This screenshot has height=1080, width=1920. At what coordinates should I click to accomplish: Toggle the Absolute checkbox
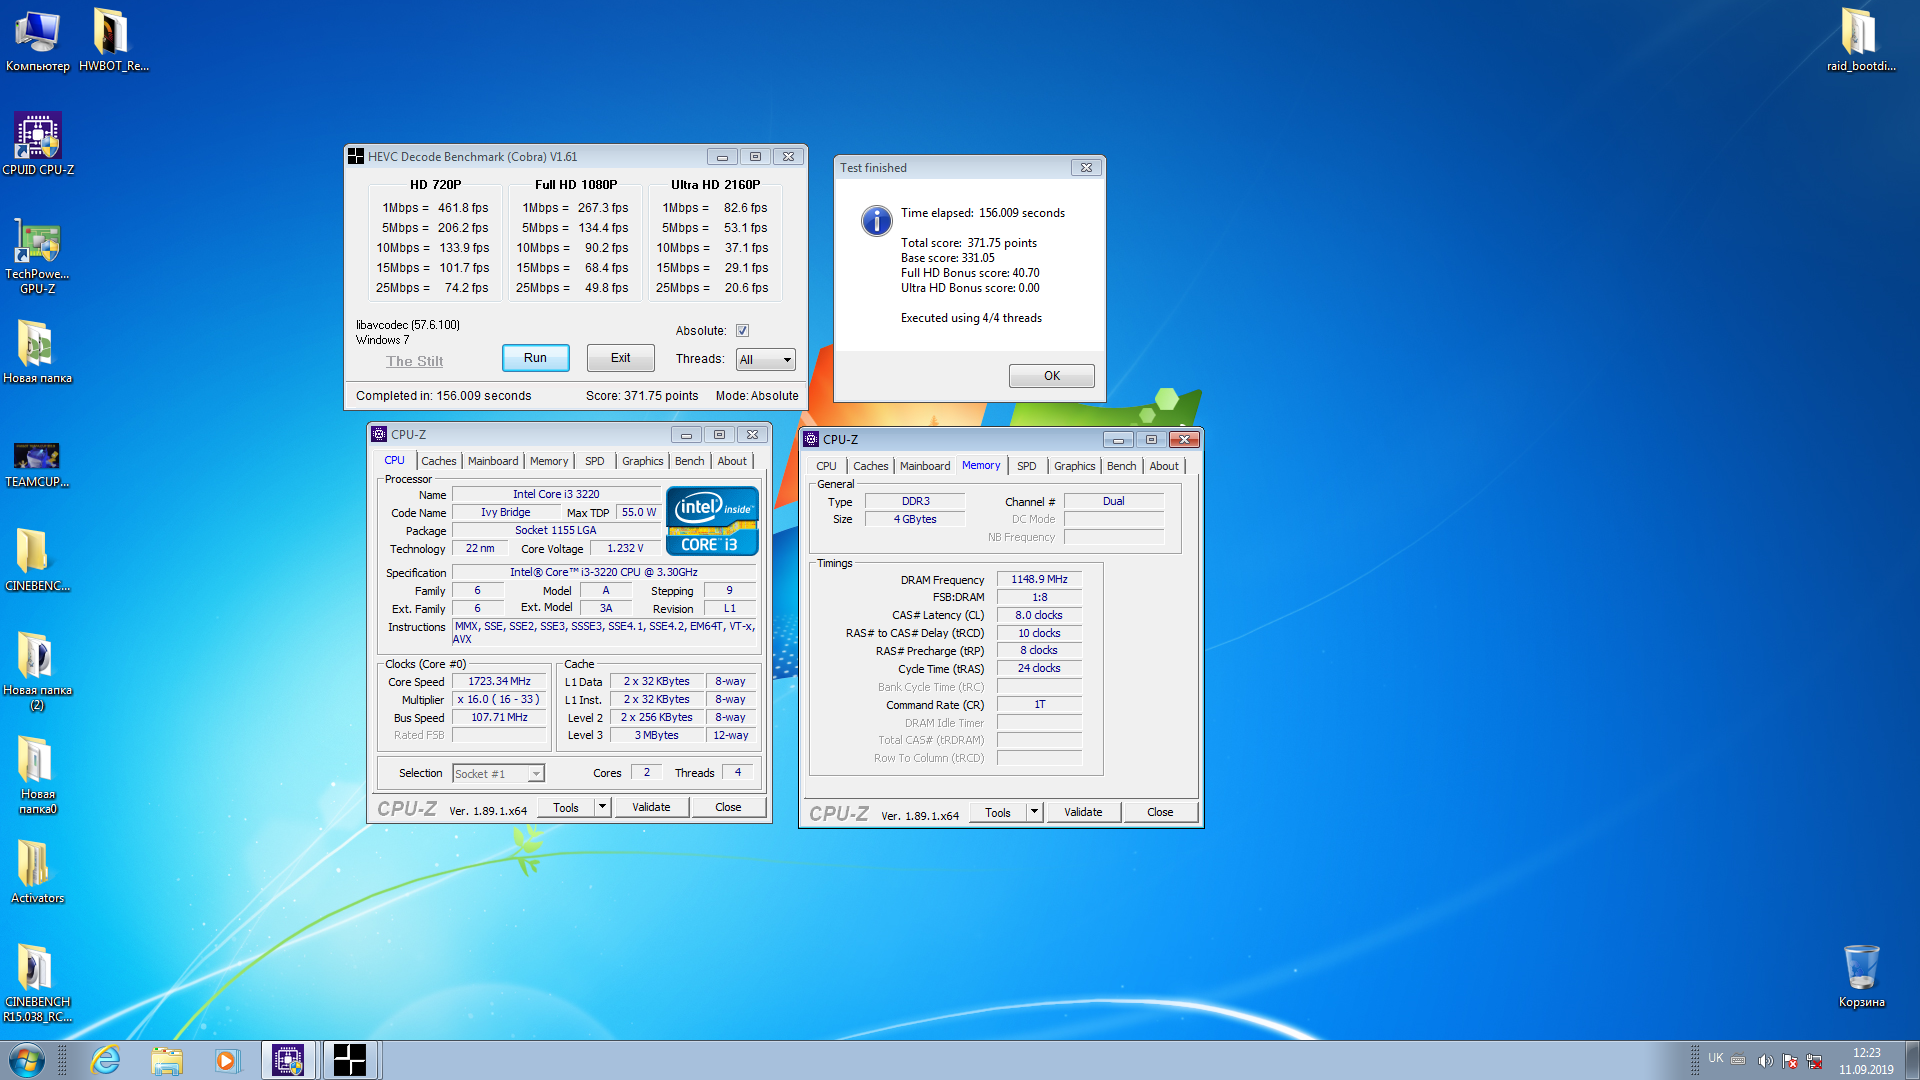(742, 331)
